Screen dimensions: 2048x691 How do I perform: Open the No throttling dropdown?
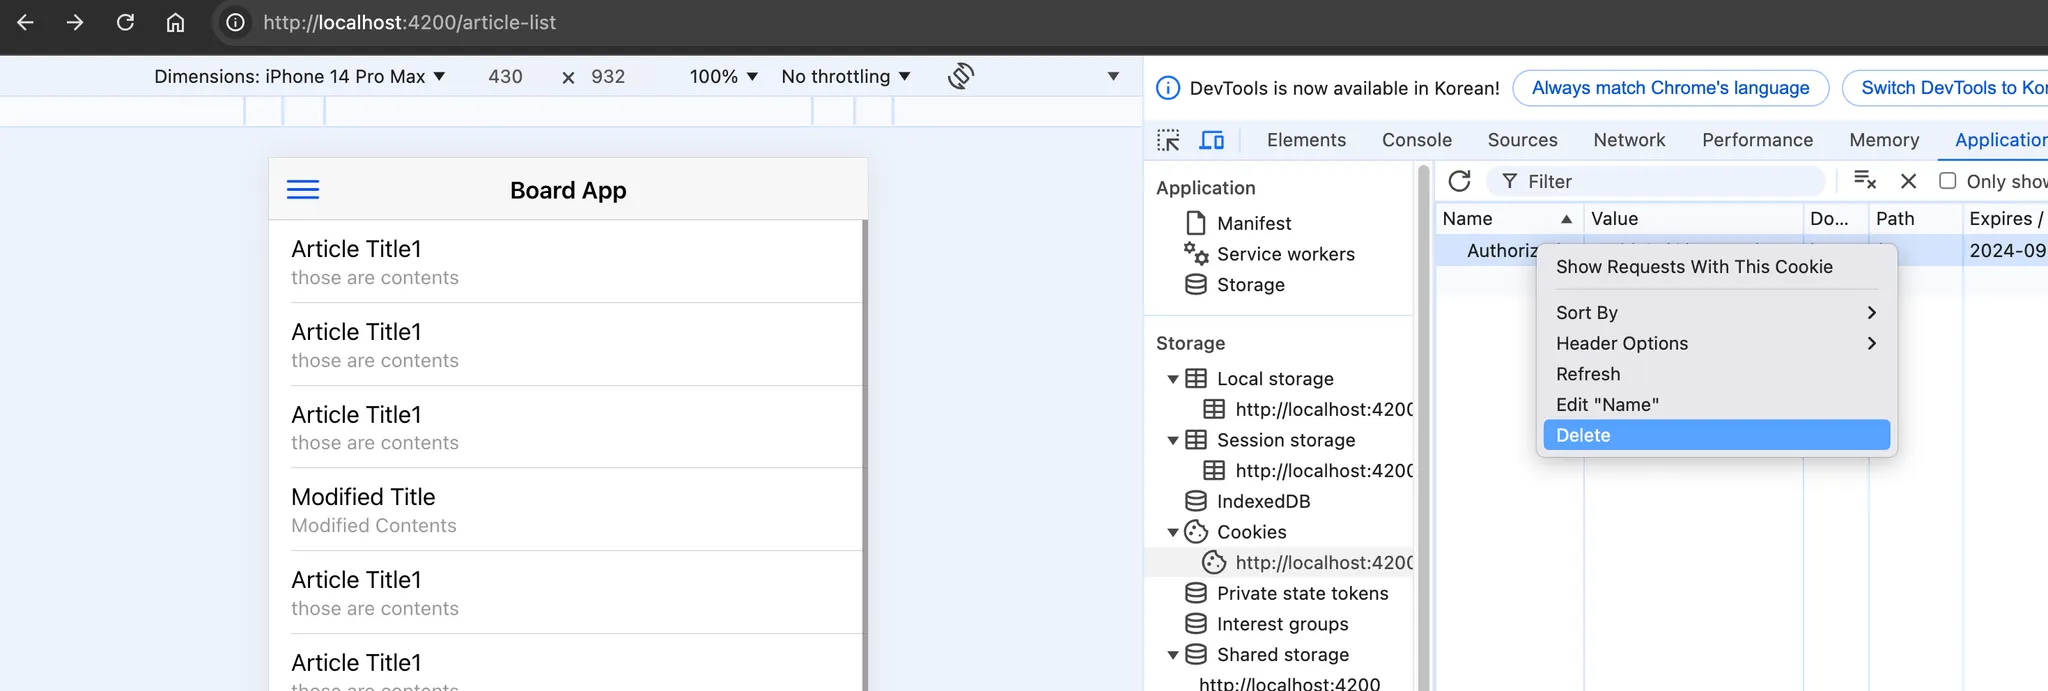(x=846, y=76)
